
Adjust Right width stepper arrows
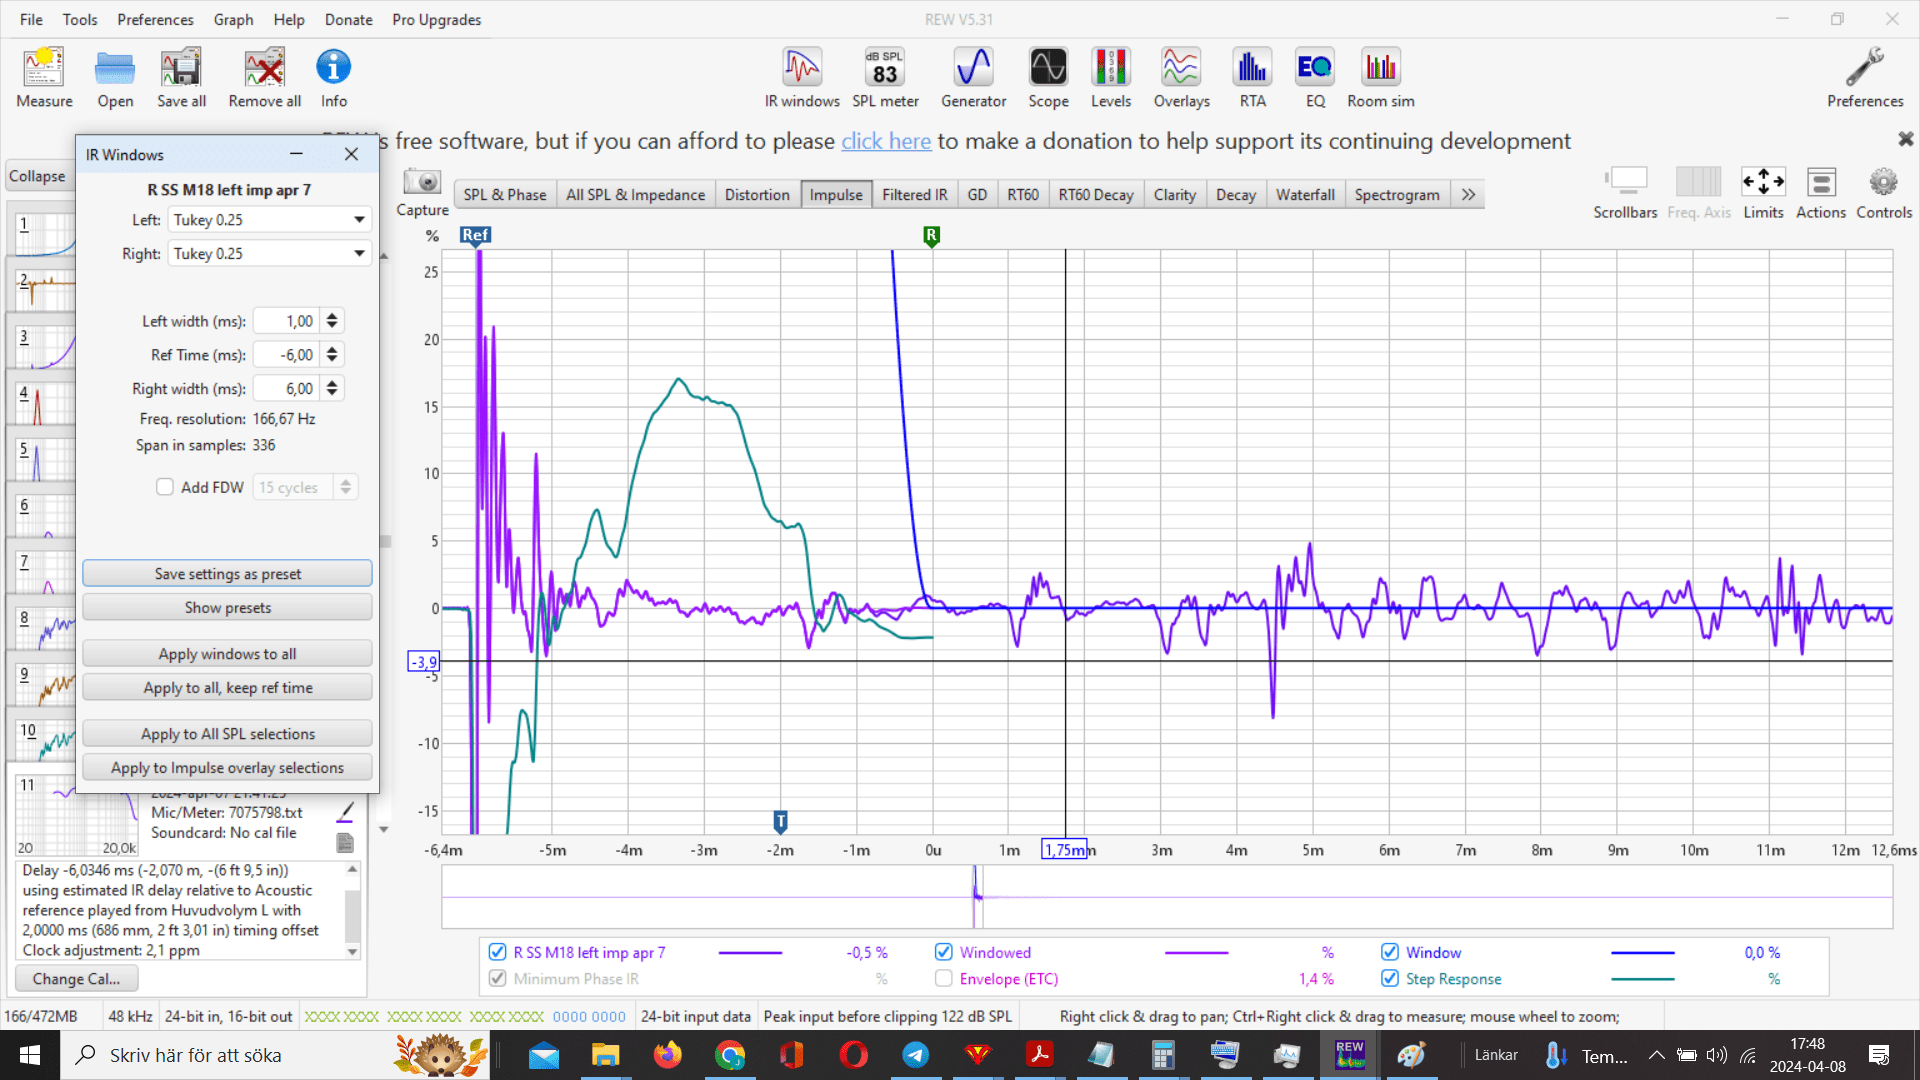[332, 389]
